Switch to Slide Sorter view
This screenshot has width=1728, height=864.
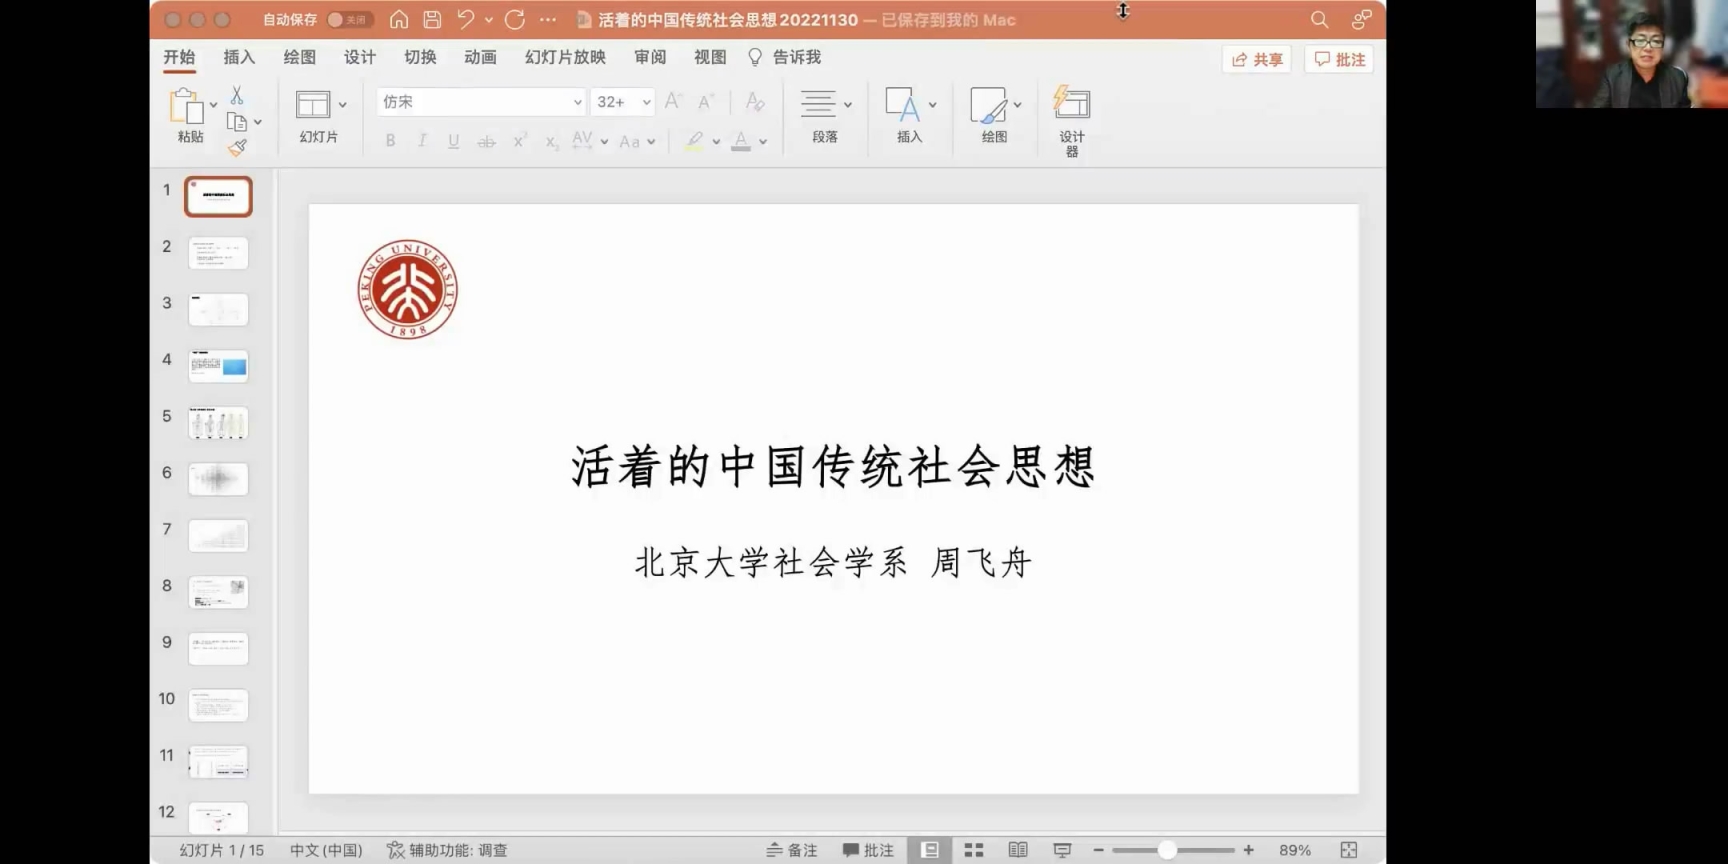click(974, 850)
